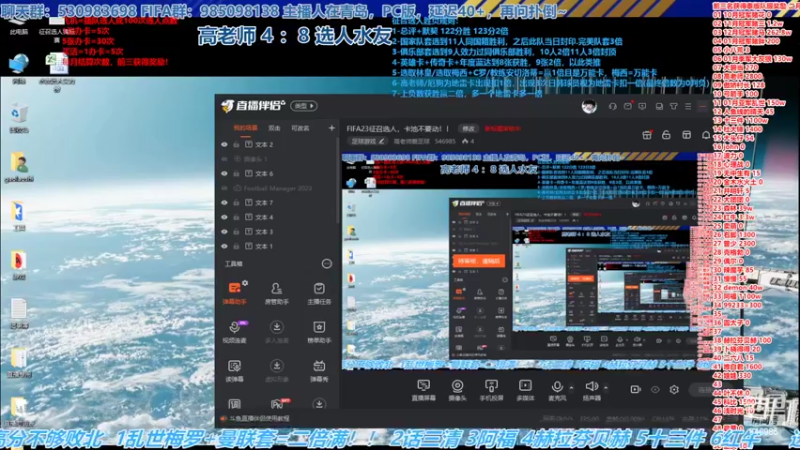This screenshot has height=450, width=800.
Task: Click the source list scrollbar
Action: [x=337, y=181]
